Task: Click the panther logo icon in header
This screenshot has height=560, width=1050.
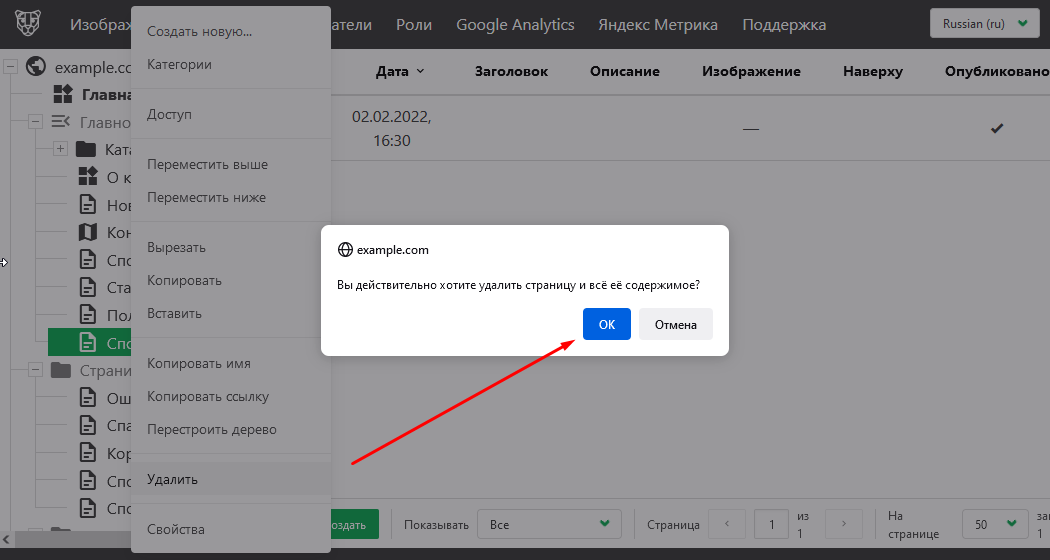Action: point(28,24)
